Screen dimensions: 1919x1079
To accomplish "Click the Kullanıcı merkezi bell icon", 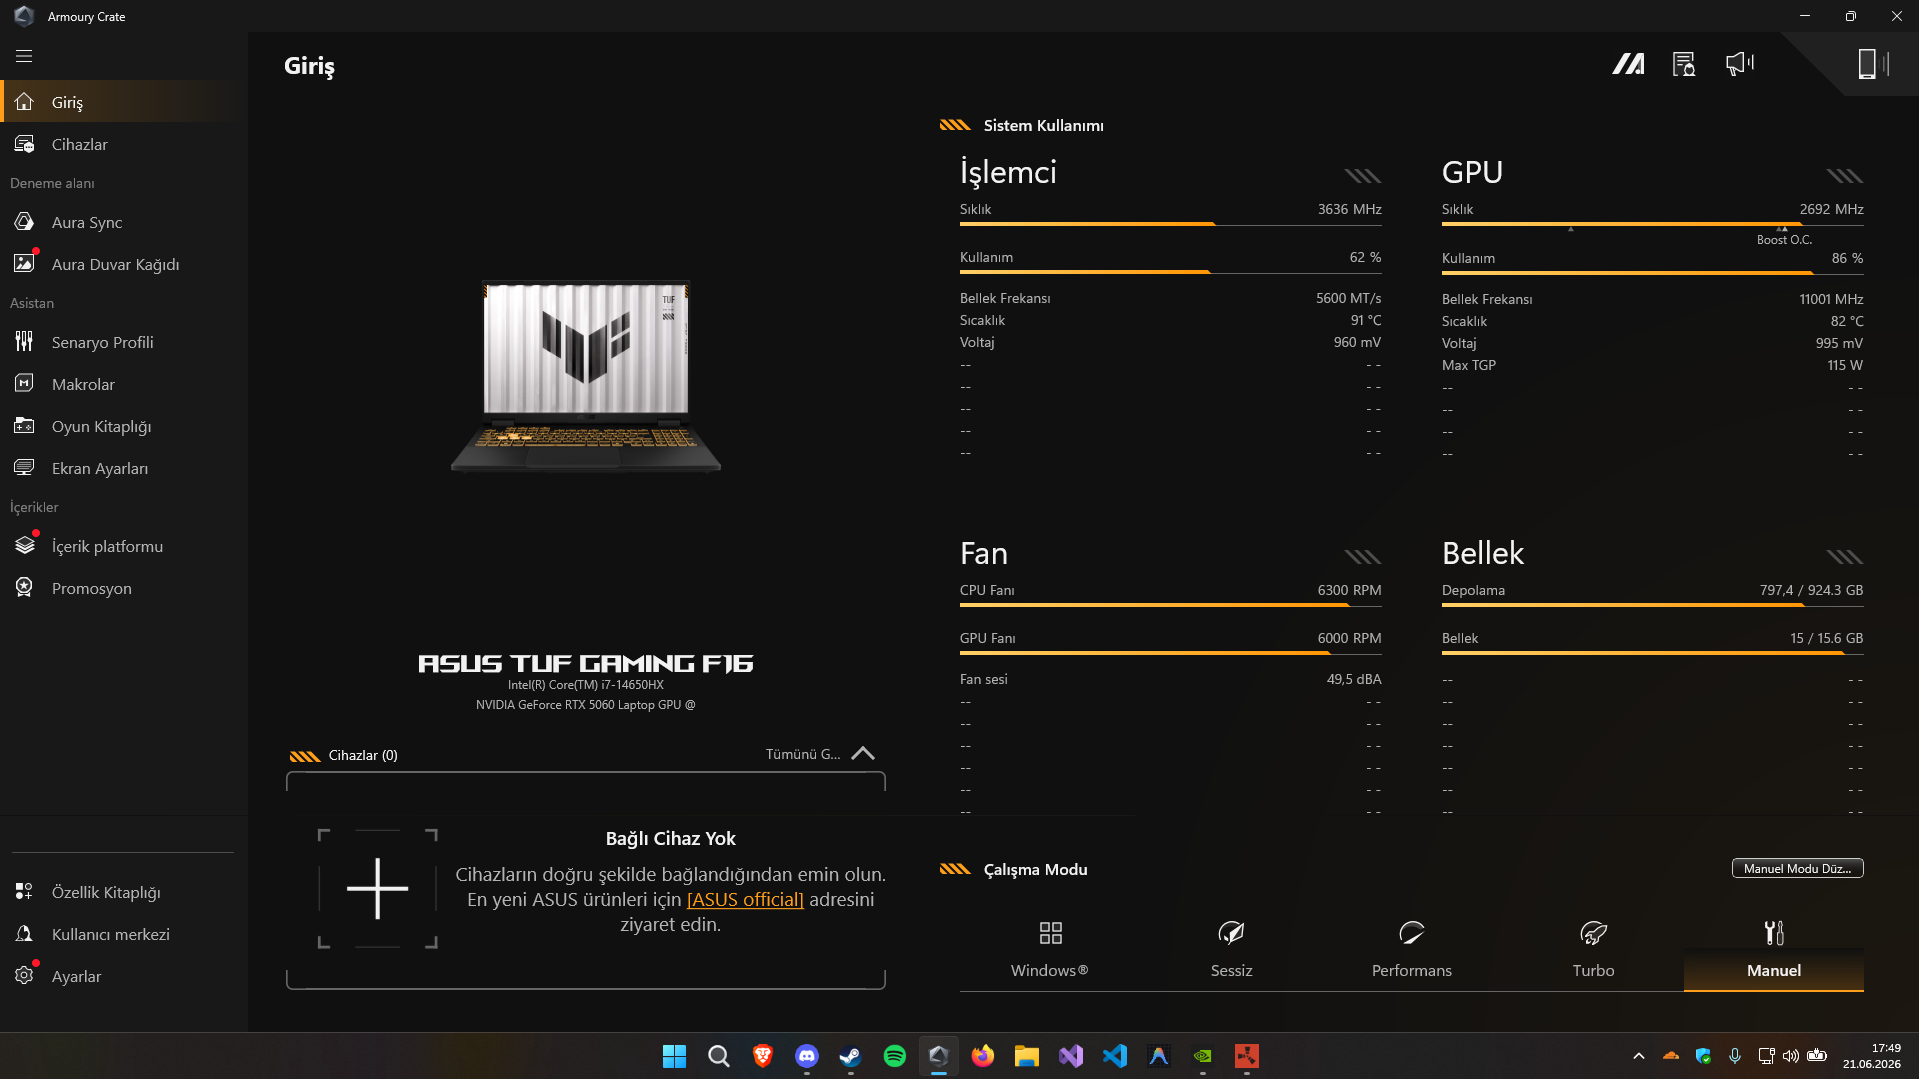I will pyautogui.click(x=24, y=934).
